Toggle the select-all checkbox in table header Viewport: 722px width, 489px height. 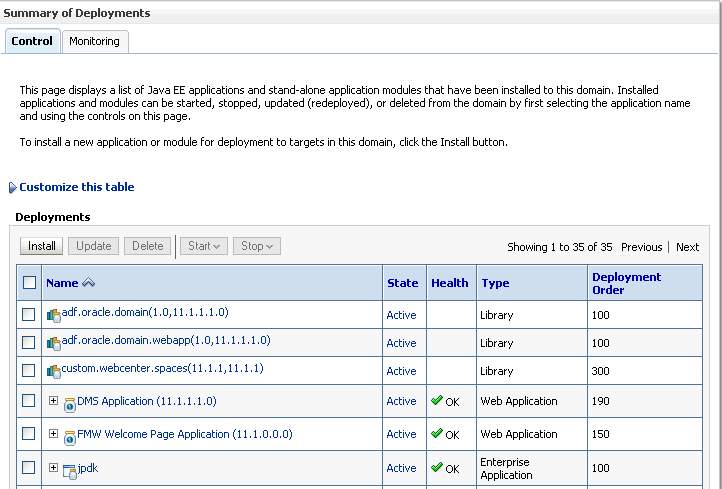pos(29,283)
